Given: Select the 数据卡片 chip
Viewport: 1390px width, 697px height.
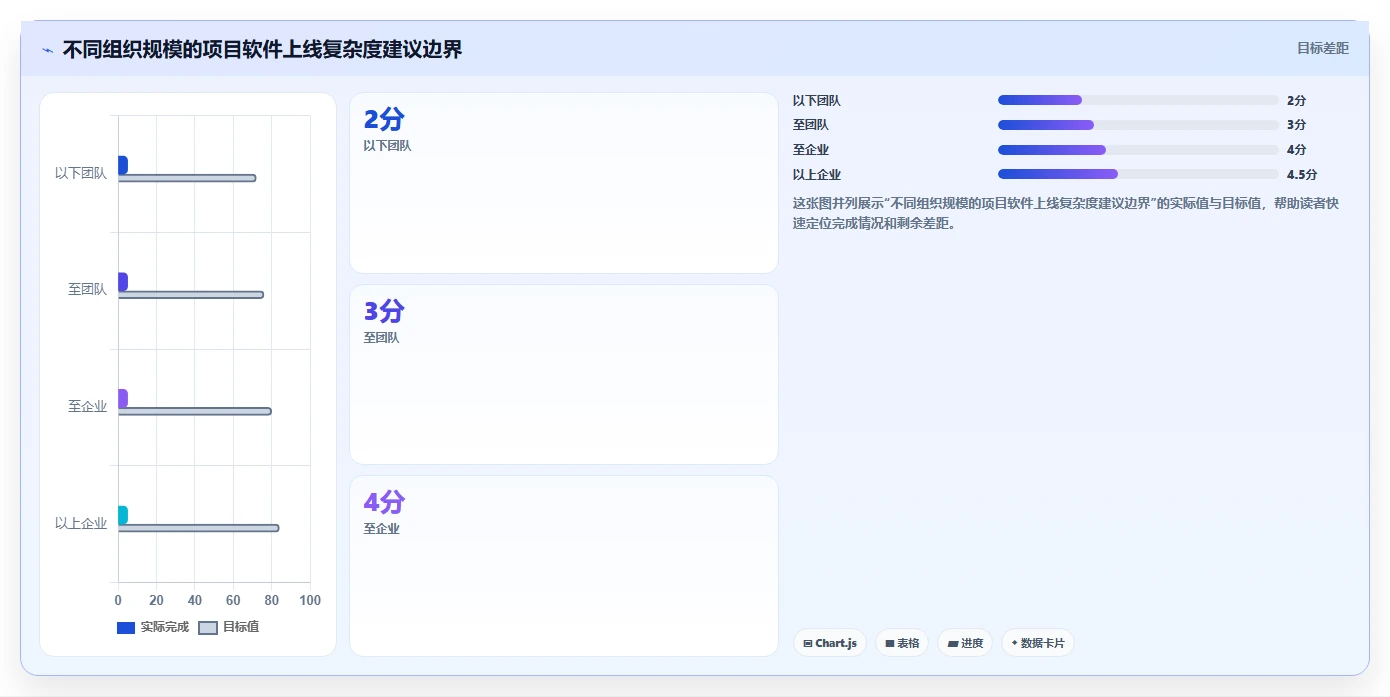Looking at the screenshot, I should [x=1038, y=643].
